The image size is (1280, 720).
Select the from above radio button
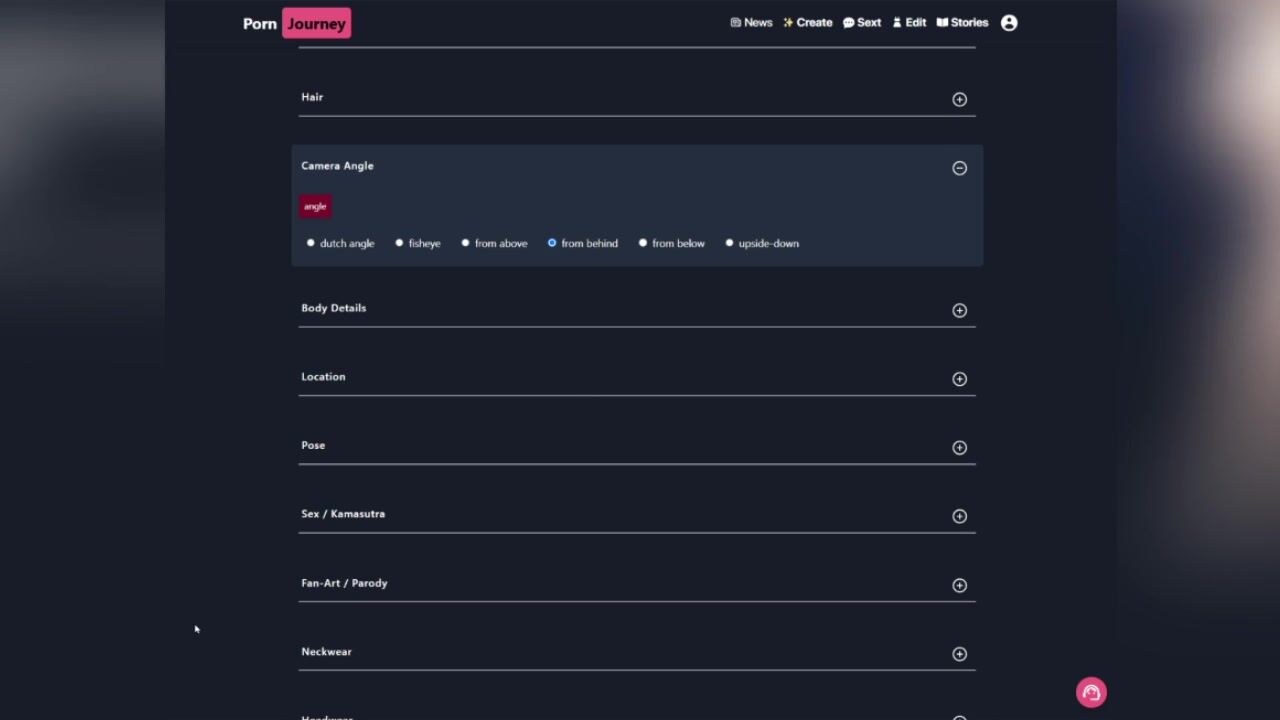coord(465,243)
